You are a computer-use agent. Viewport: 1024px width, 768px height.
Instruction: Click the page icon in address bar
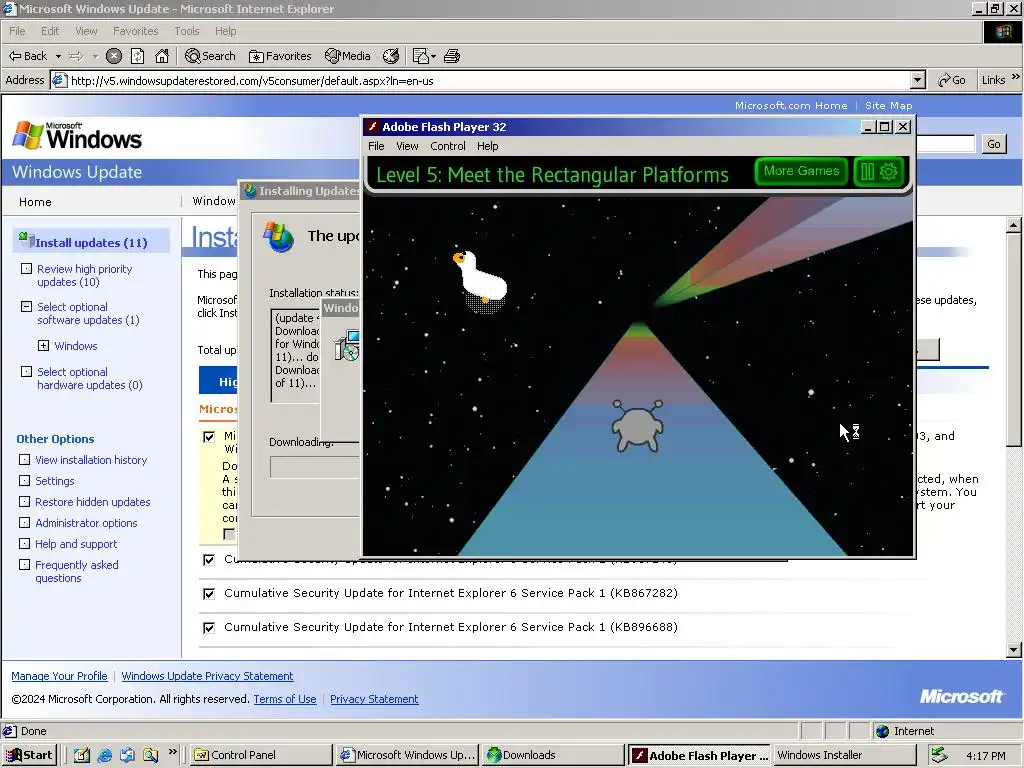pyautogui.click(x=59, y=80)
